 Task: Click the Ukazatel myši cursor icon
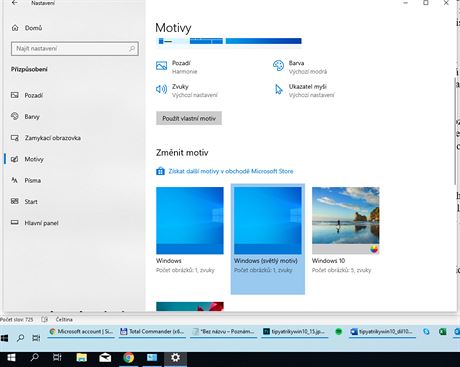click(x=278, y=89)
